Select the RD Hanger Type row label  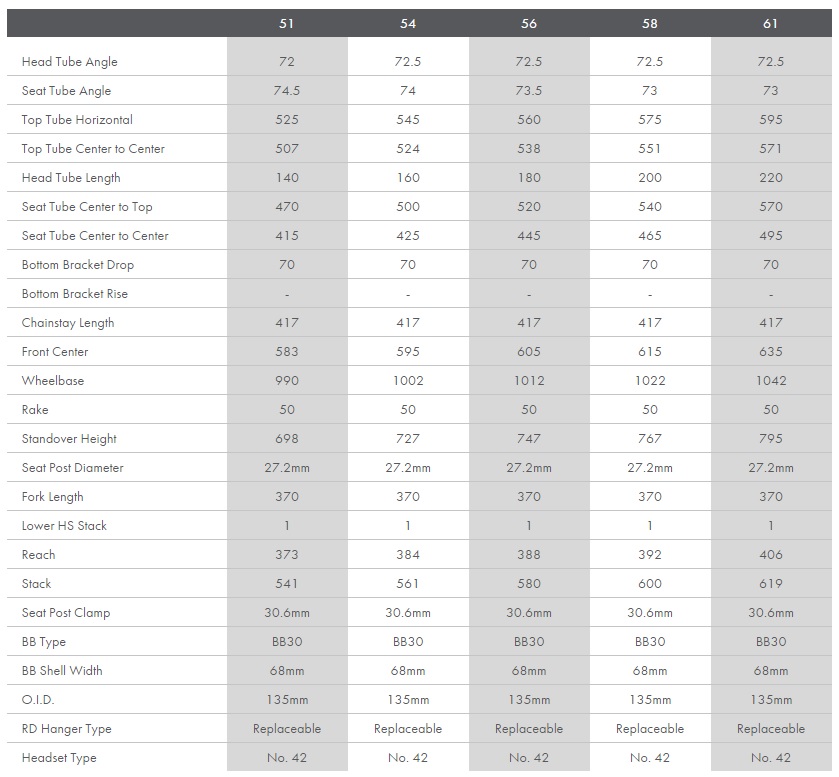(x=67, y=729)
